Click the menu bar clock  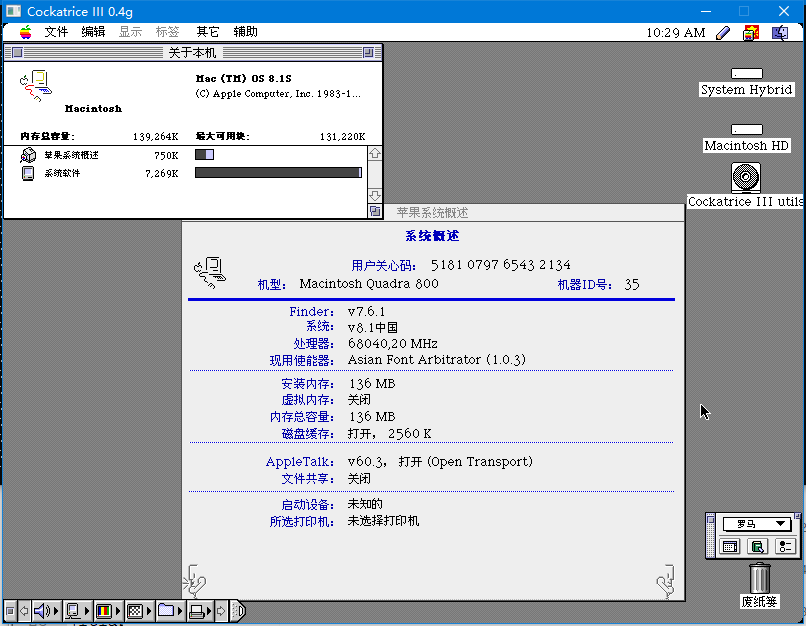tap(675, 33)
